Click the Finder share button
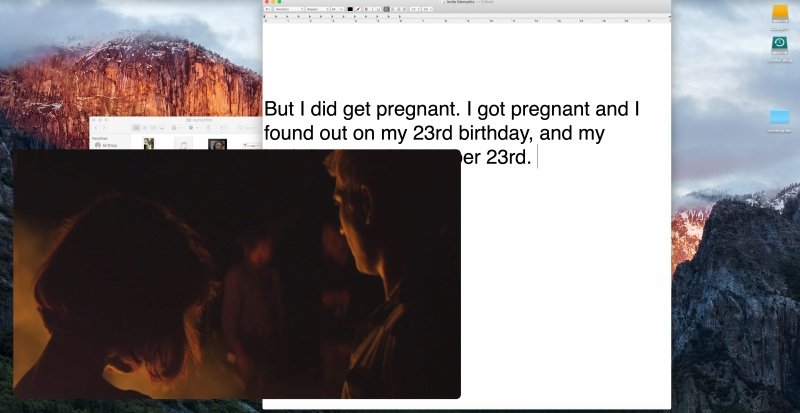The height and width of the screenshot is (413, 800). [209, 128]
